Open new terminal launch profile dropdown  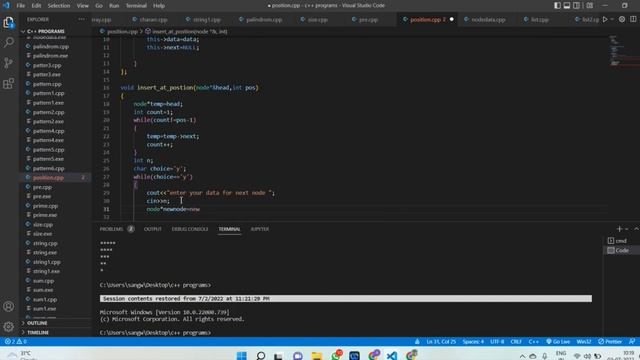[x=627, y=229]
